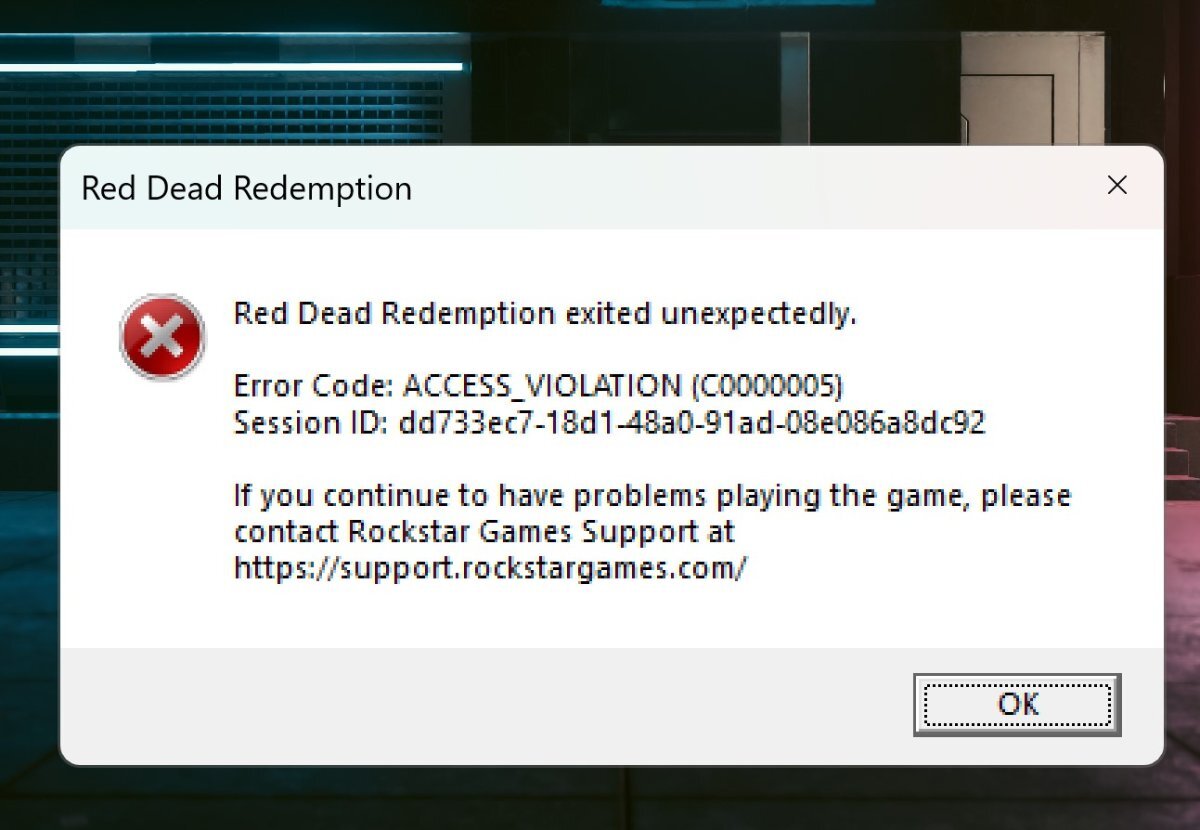Click the Session ID value text
Screen dimensions: 1200x830
692,423
